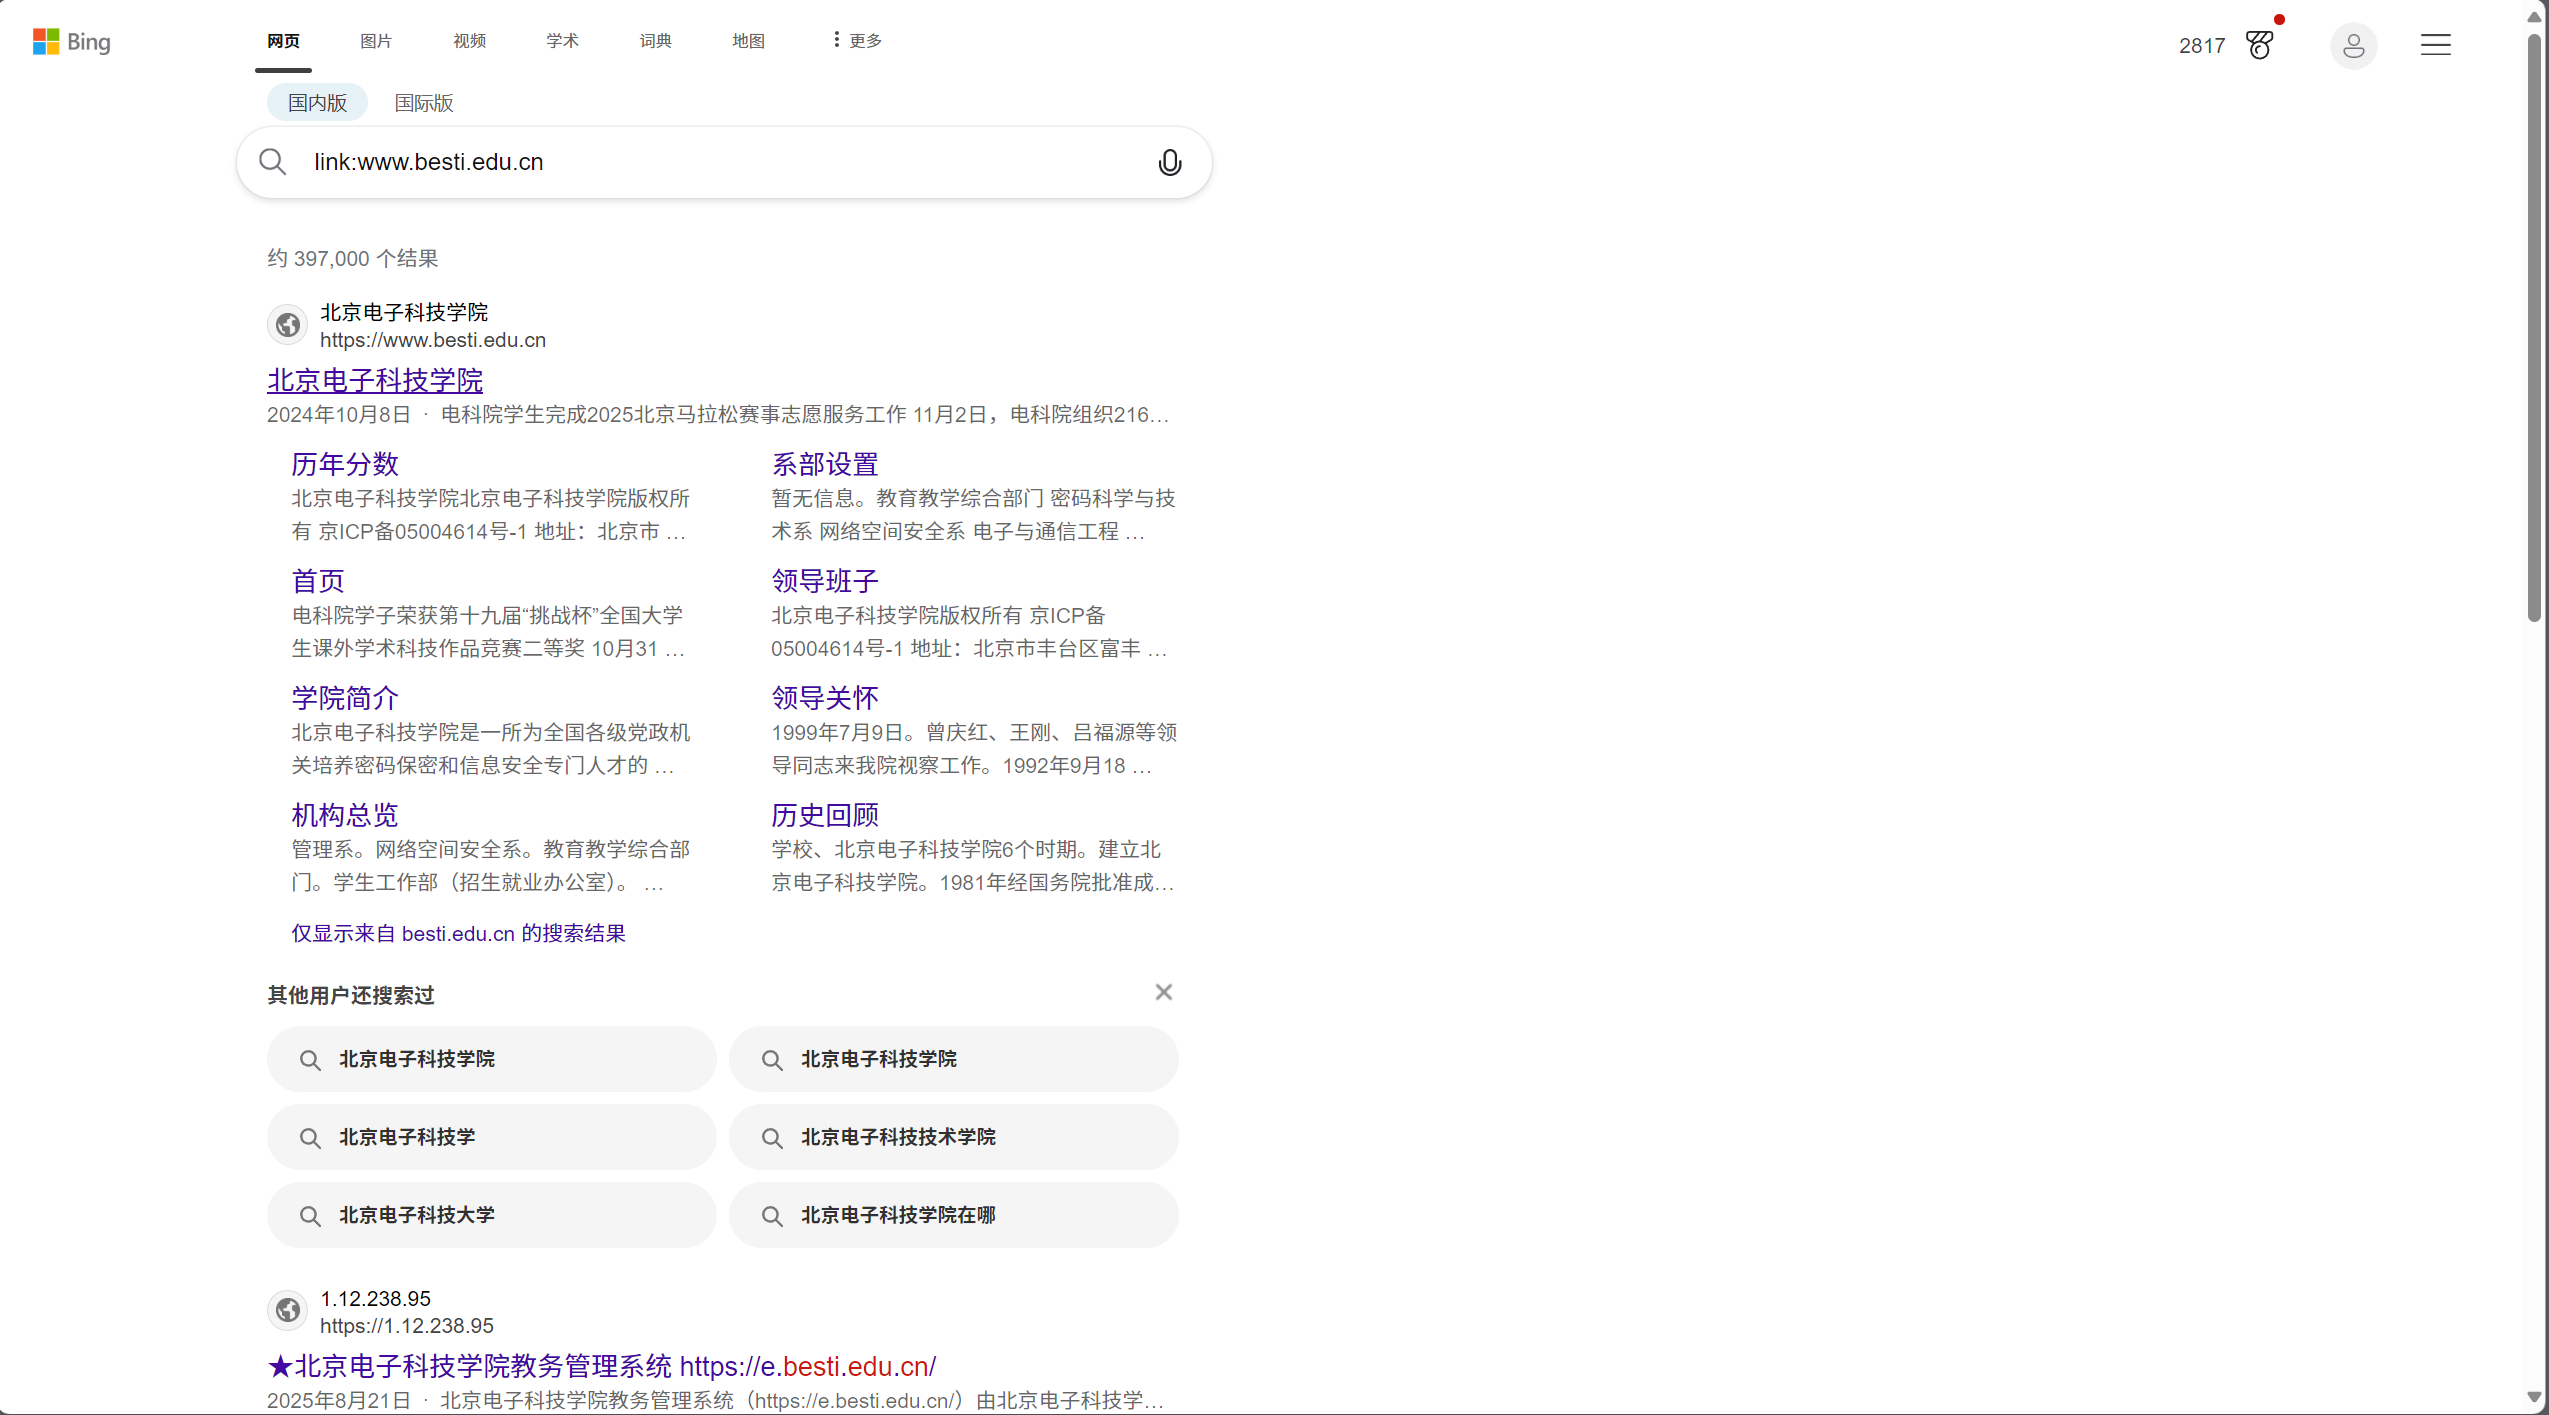Viewport: 2549px width, 1415px height.
Task: Click inside the search query box
Action: coord(700,162)
